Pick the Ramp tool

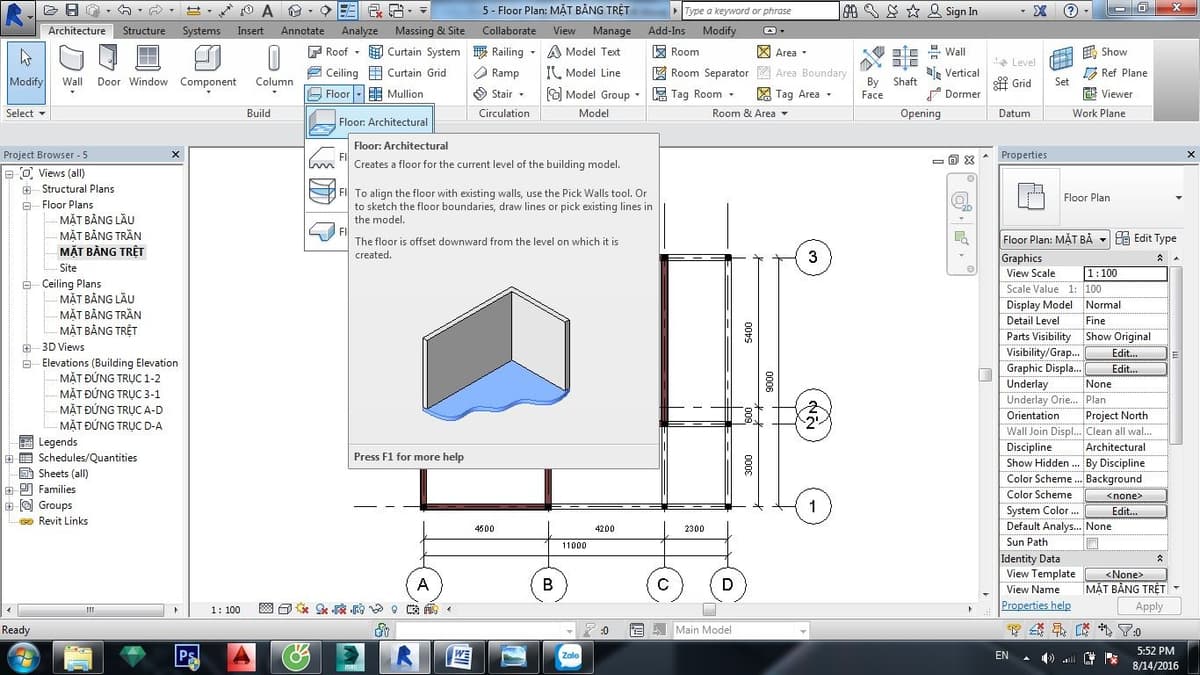coord(496,73)
